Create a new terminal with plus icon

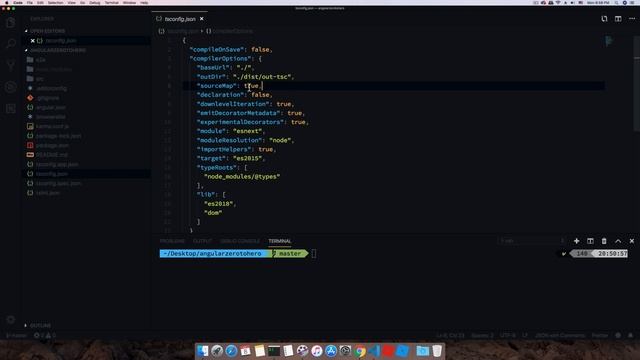pyautogui.click(x=576, y=241)
